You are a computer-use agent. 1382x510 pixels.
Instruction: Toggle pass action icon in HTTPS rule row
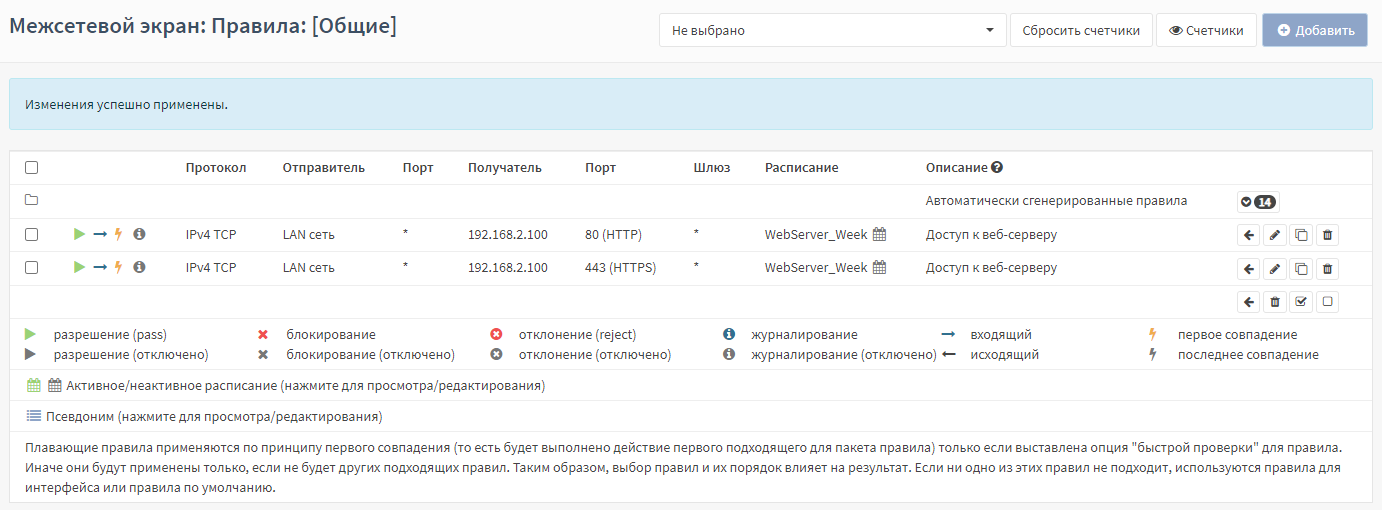(80, 268)
